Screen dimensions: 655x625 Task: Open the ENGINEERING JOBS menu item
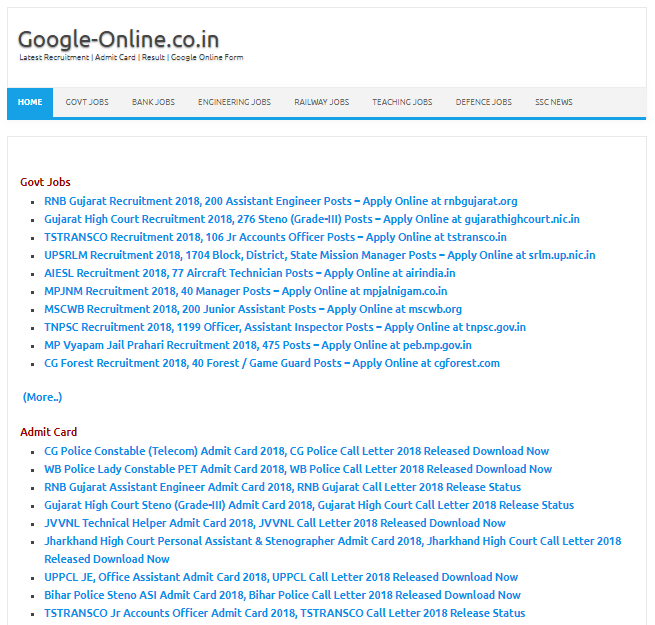click(234, 102)
